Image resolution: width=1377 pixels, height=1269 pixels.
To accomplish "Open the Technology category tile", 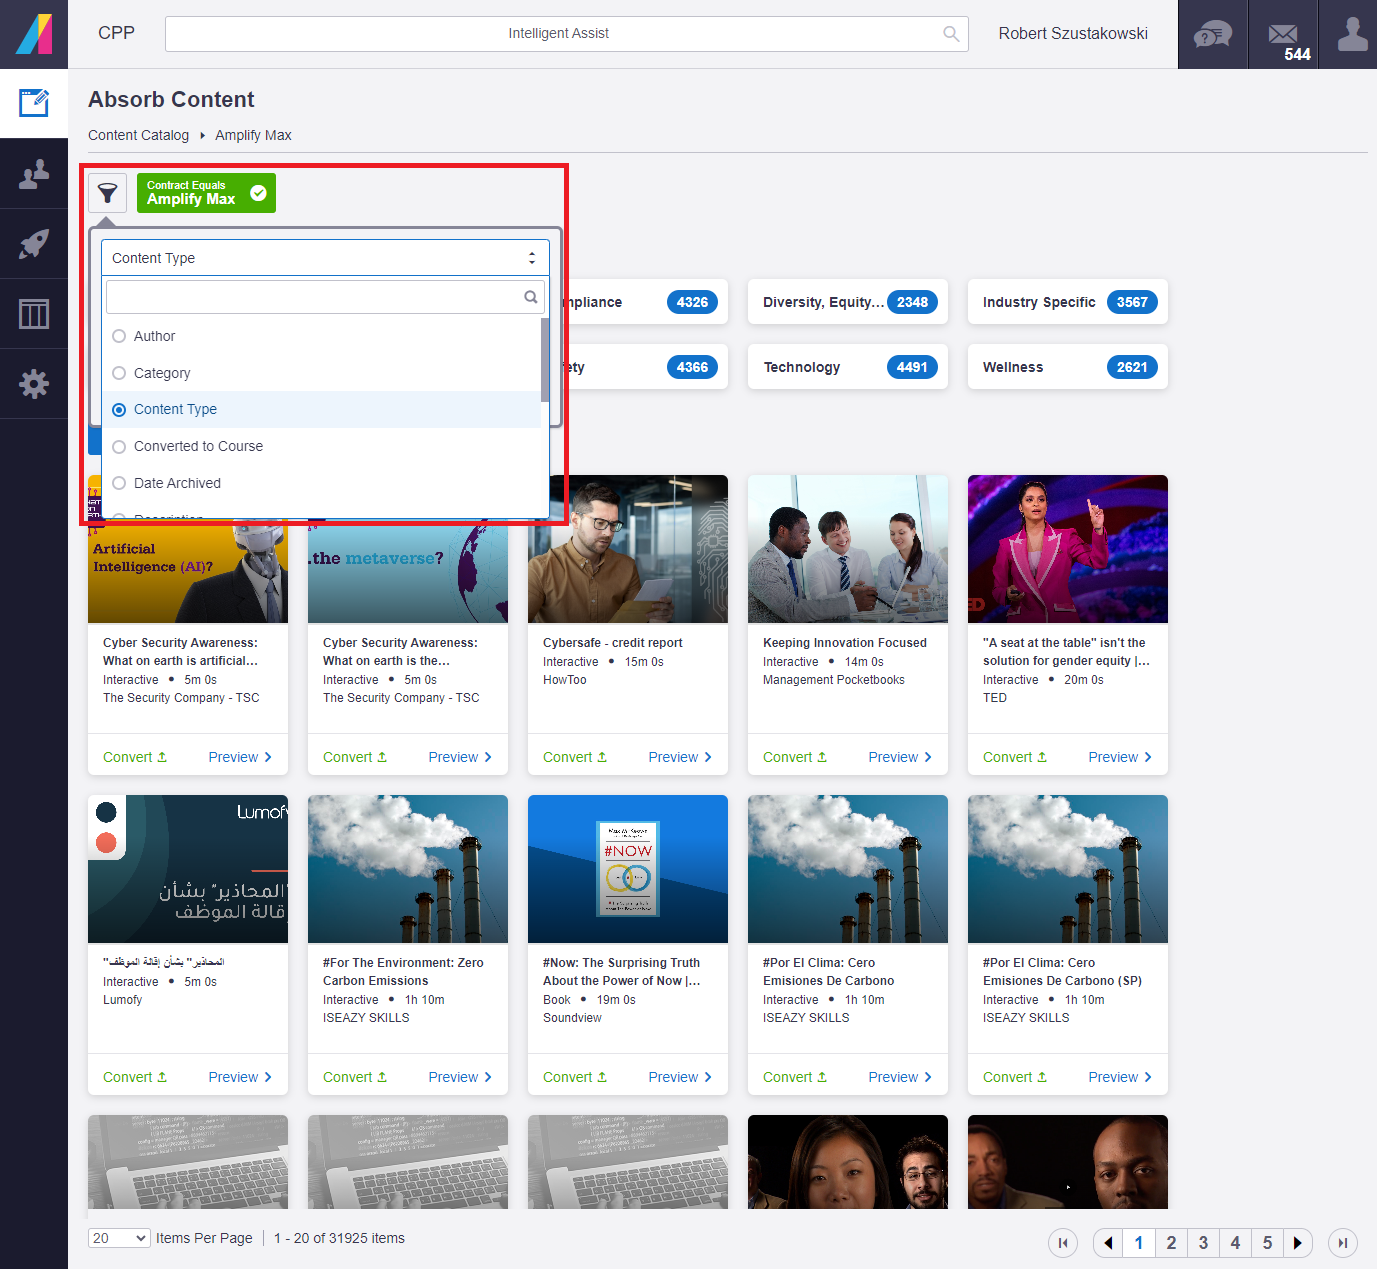I will click(x=848, y=367).
